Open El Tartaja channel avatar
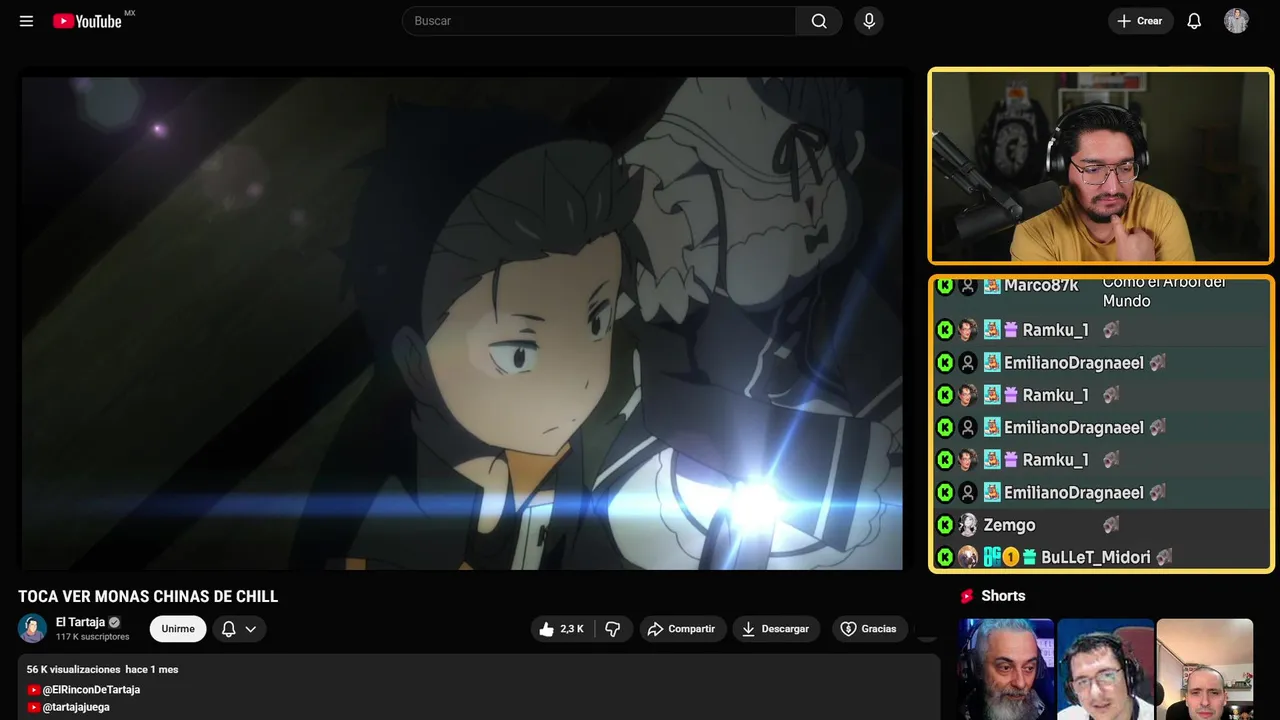1280x720 pixels. point(33,628)
